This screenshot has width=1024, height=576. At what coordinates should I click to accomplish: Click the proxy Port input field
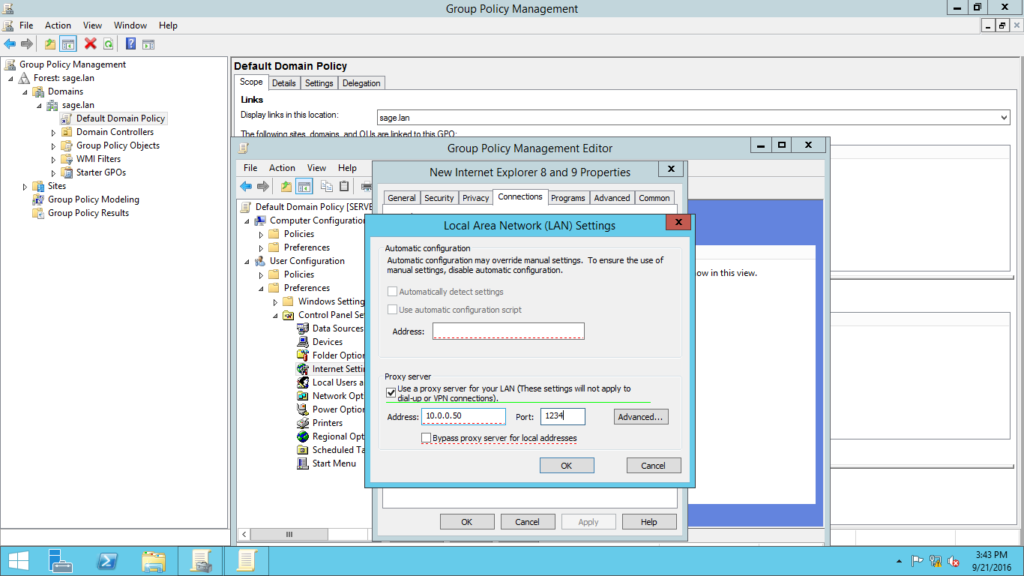[x=562, y=416]
